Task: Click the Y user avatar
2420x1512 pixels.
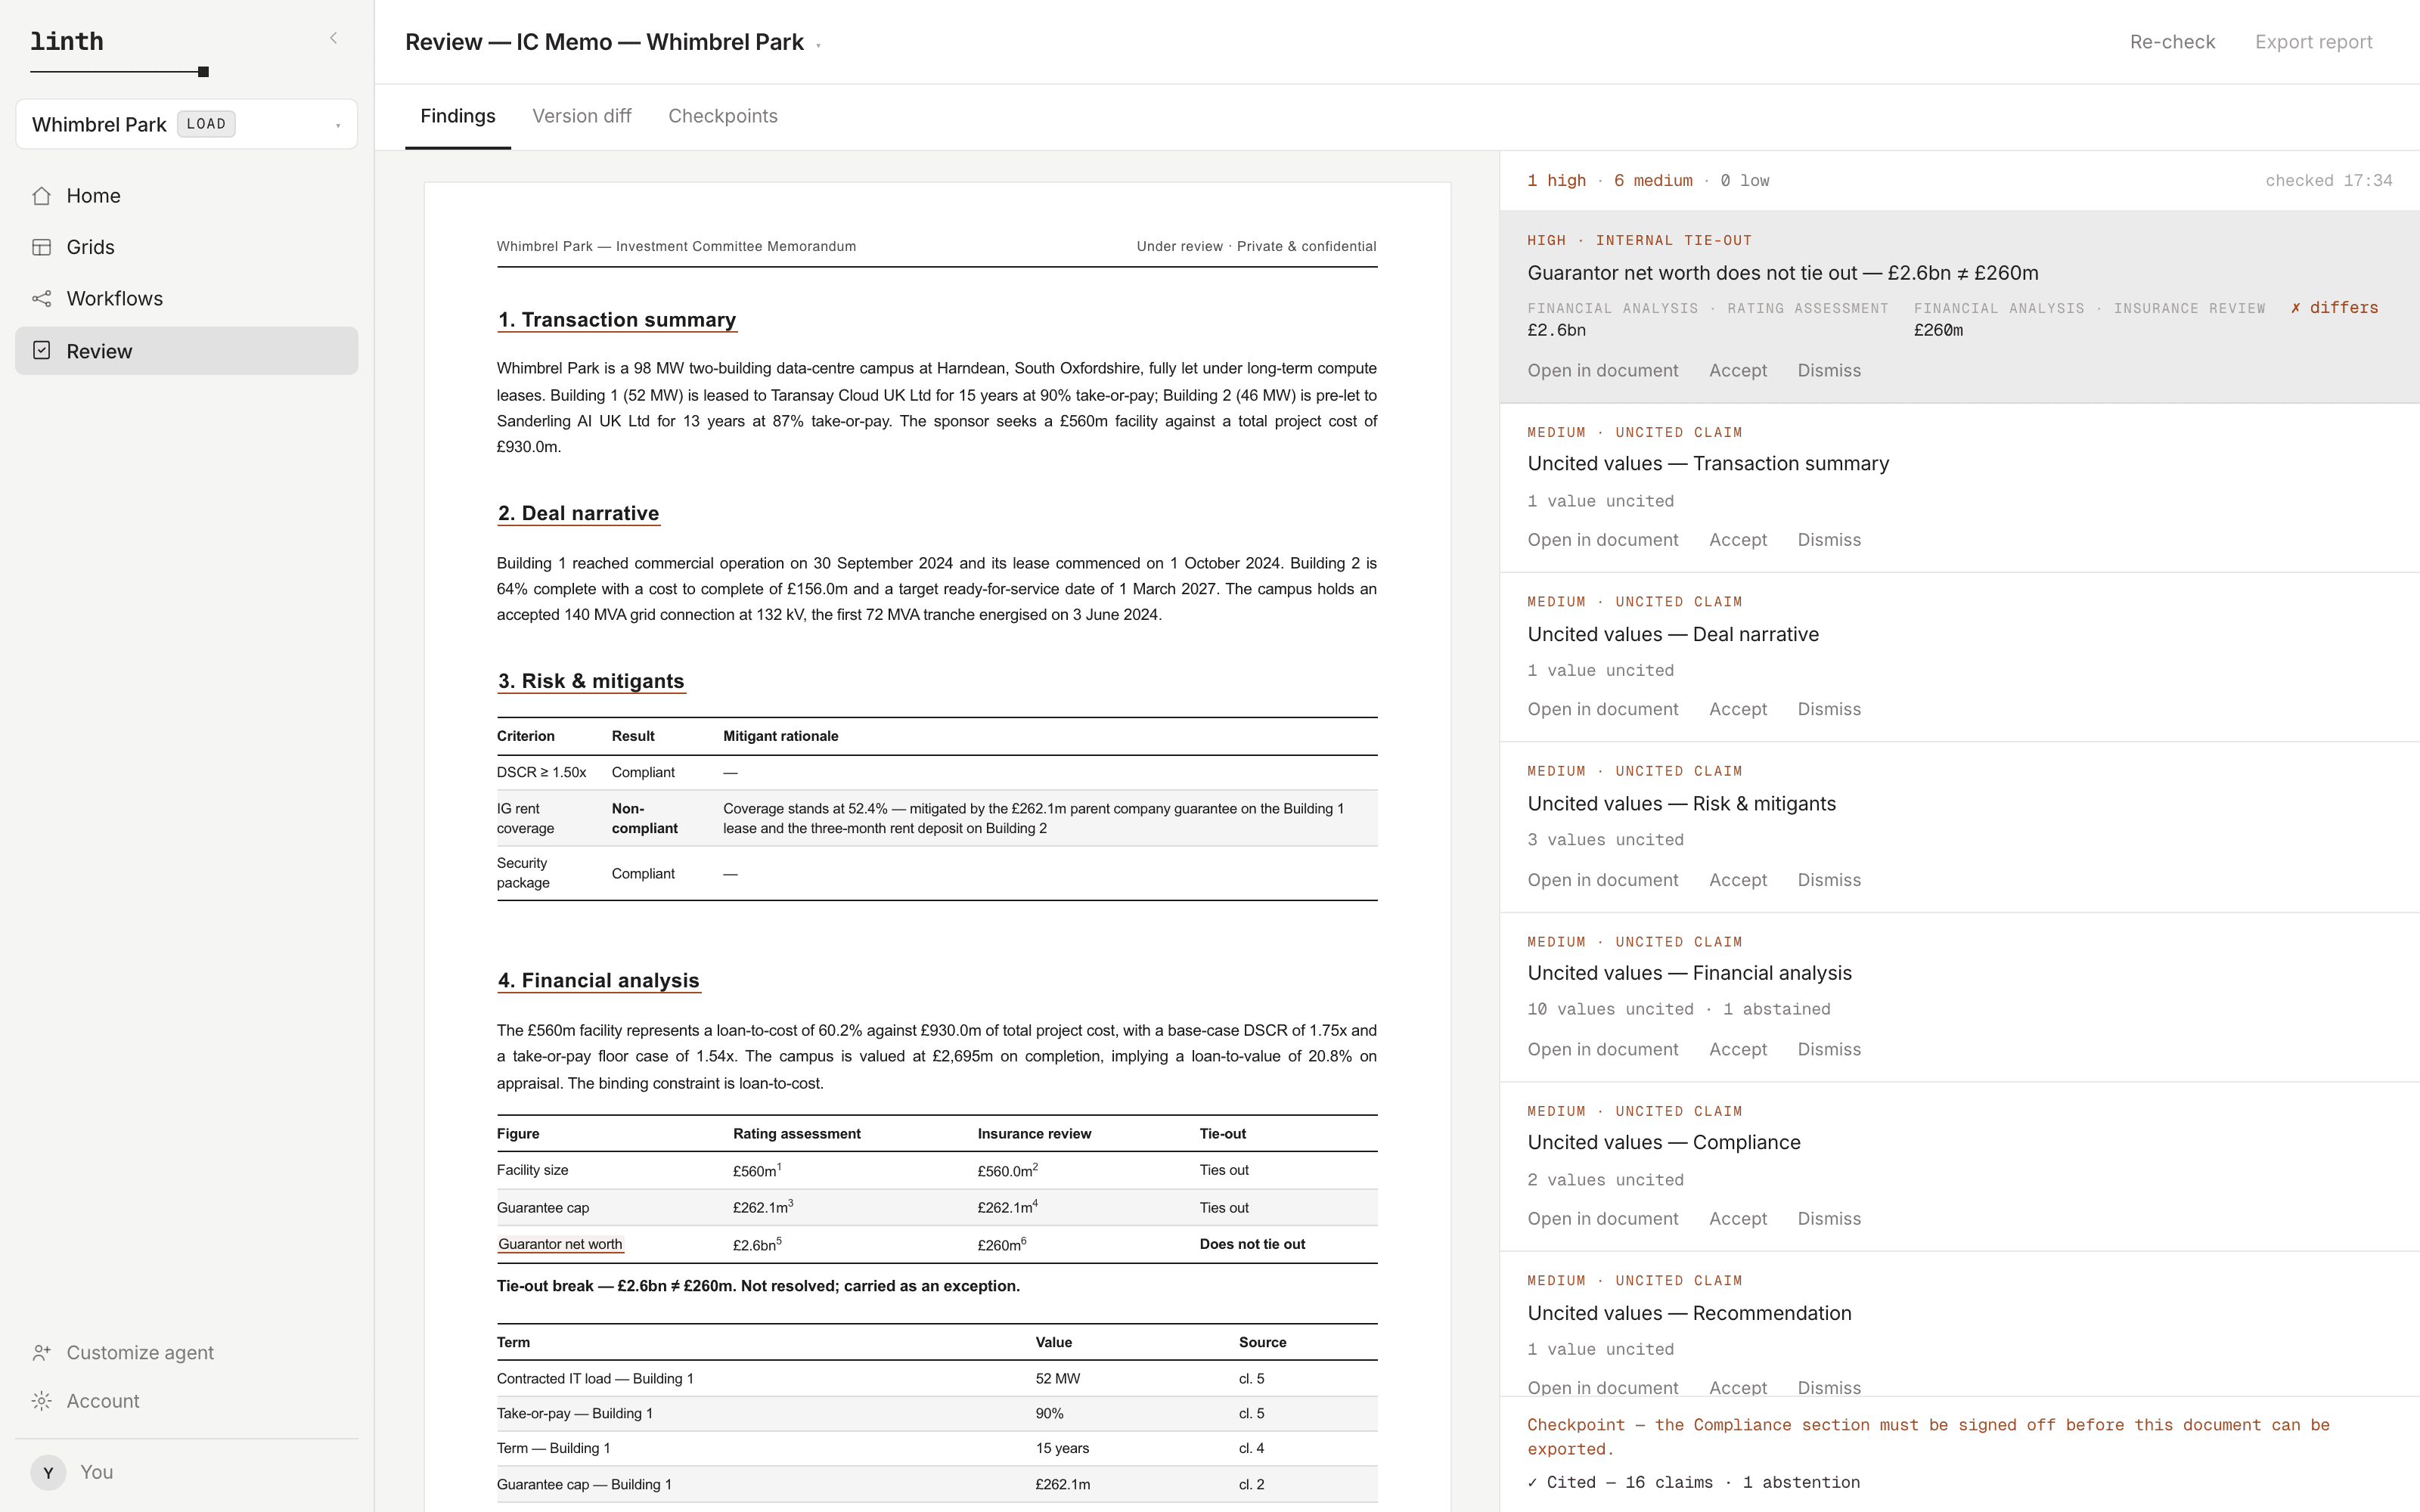Action: pos(48,1472)
